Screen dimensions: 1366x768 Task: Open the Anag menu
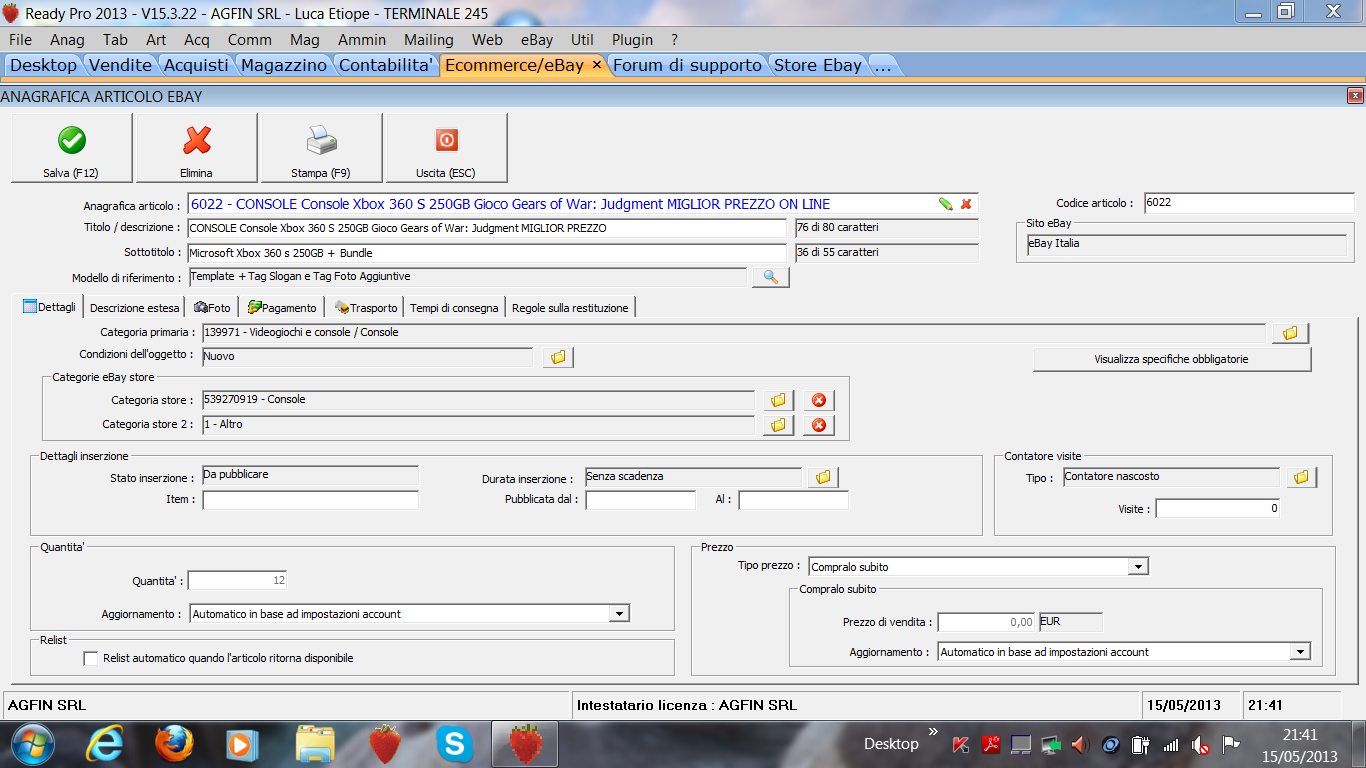67,40
